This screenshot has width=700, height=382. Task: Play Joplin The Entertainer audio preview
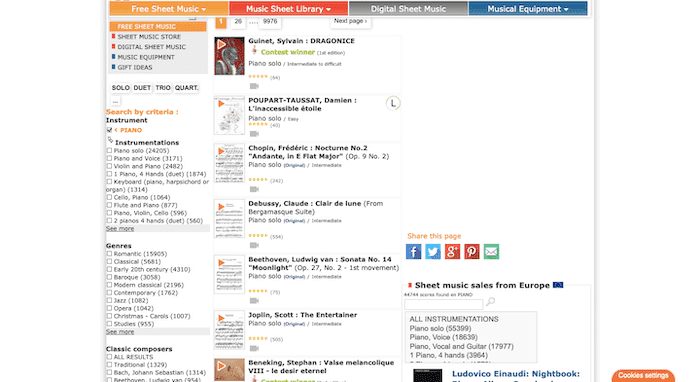click(221, 319)
